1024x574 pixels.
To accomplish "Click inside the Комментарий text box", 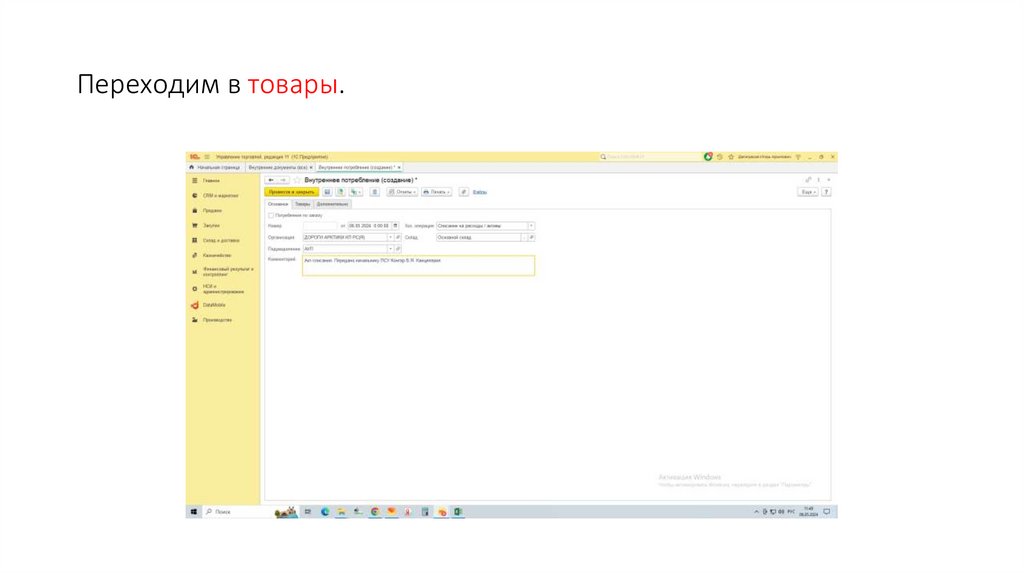I will pyautogui.click(x=419, y=265).
